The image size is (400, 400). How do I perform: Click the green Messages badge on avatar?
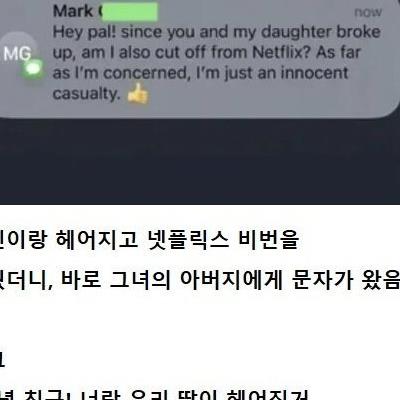tap(33, 69)
